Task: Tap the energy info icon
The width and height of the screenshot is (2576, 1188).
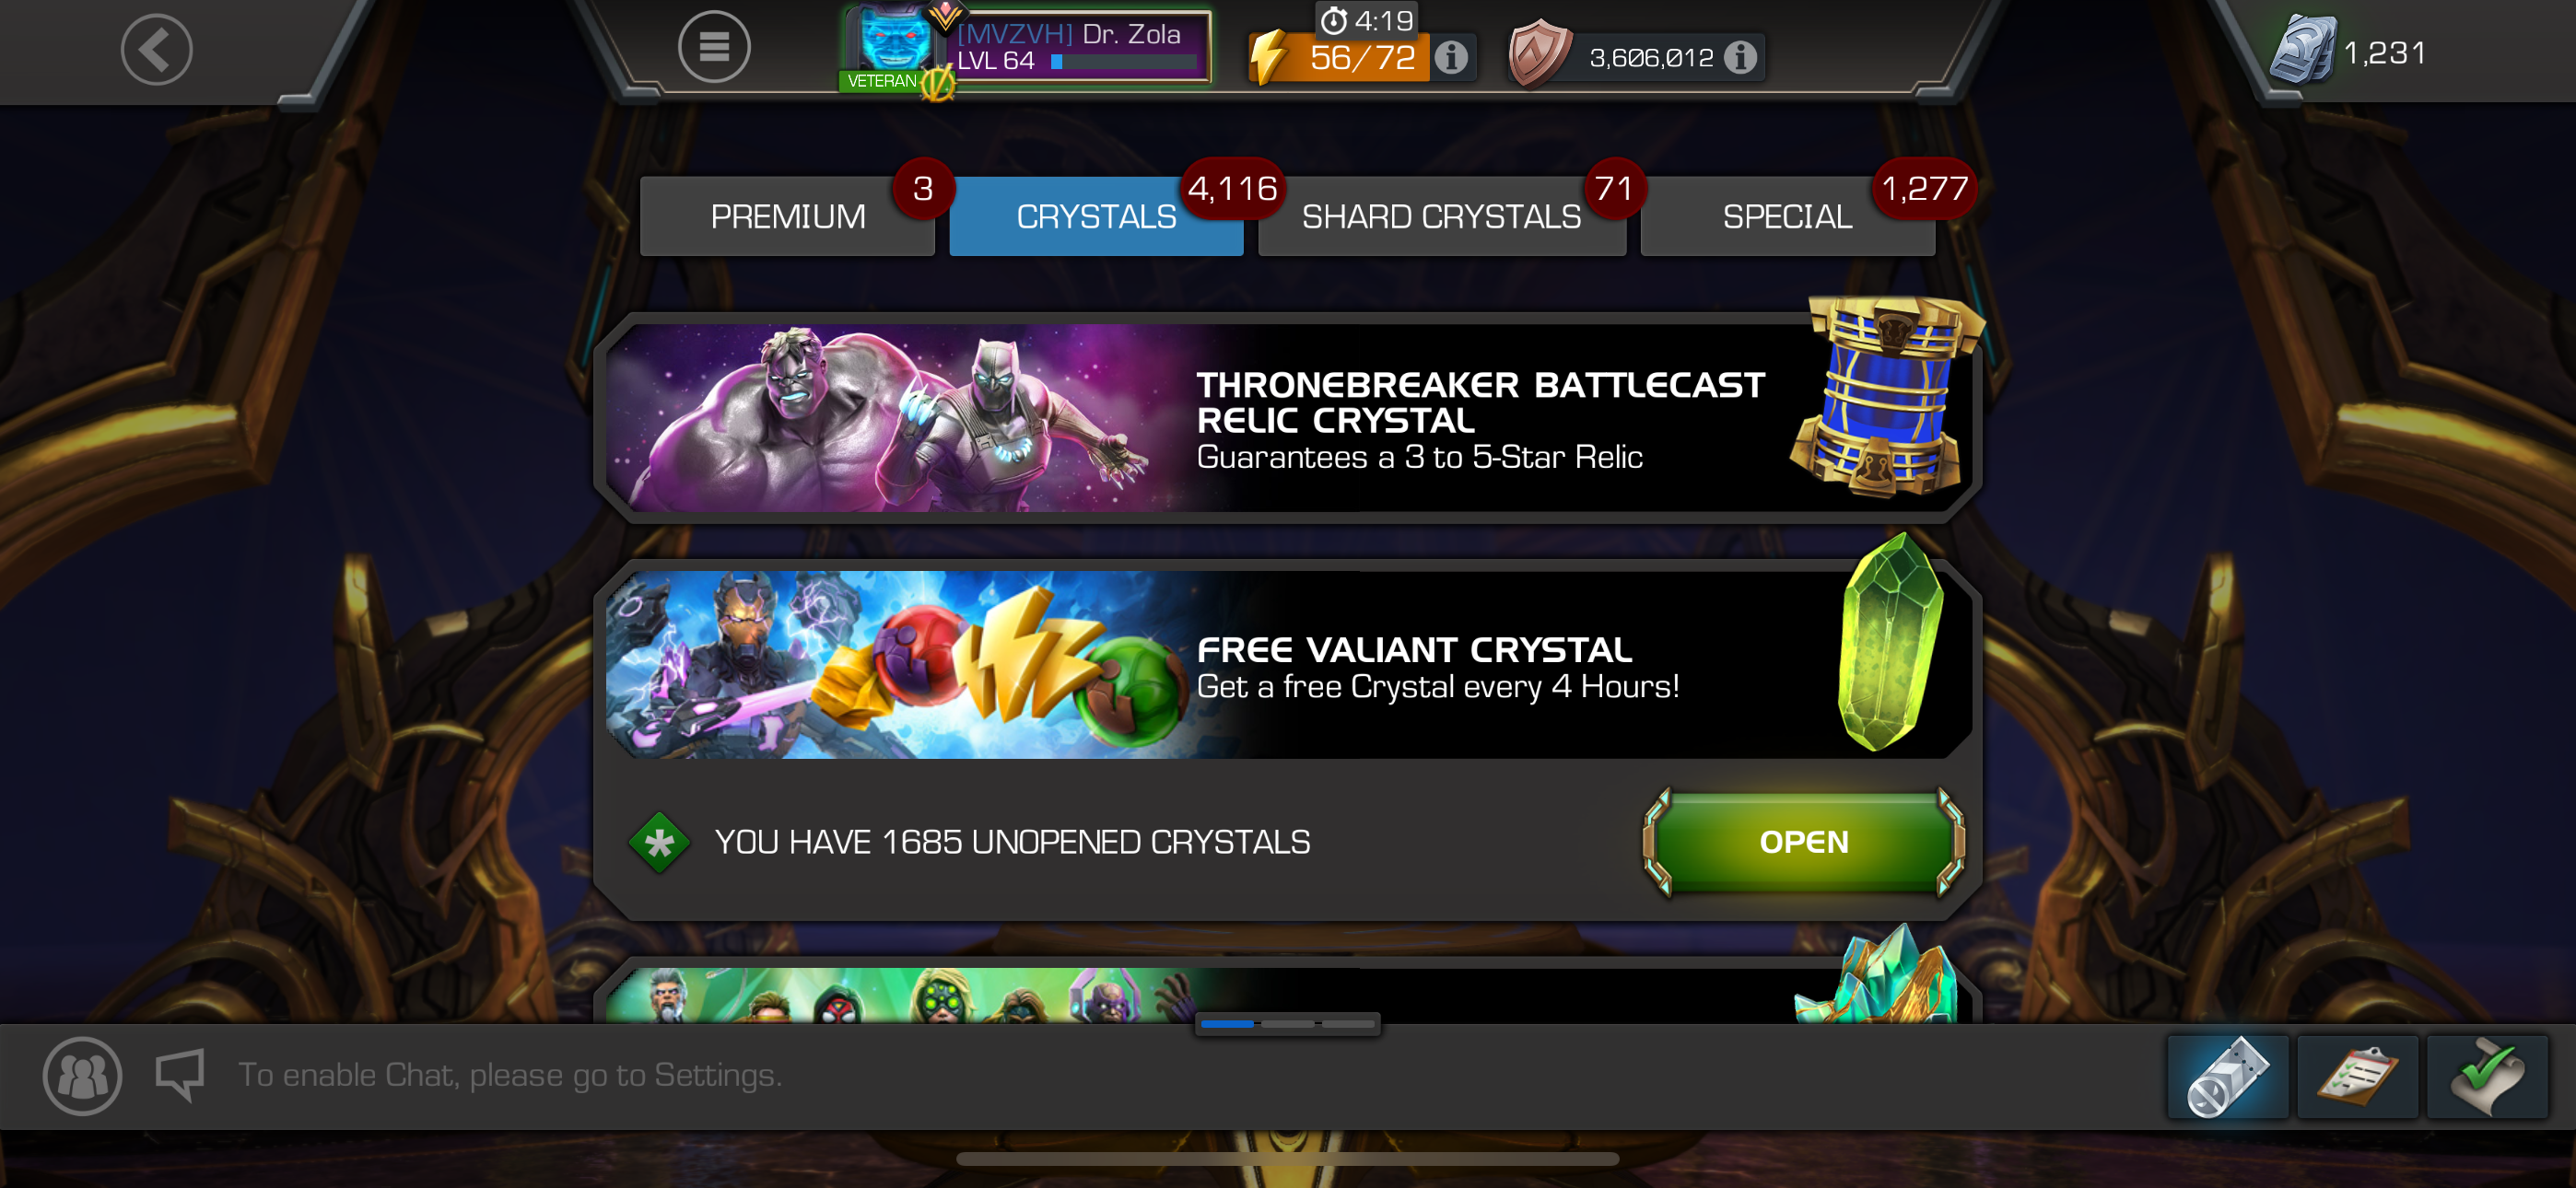Action: pyautogui.click(x=1451, y=58)
